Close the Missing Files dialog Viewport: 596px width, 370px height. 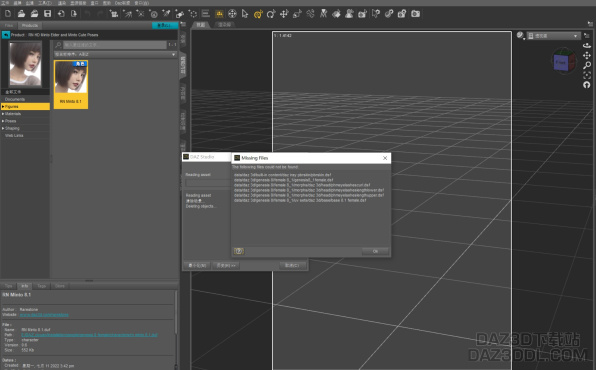click(x=385, y=158)
